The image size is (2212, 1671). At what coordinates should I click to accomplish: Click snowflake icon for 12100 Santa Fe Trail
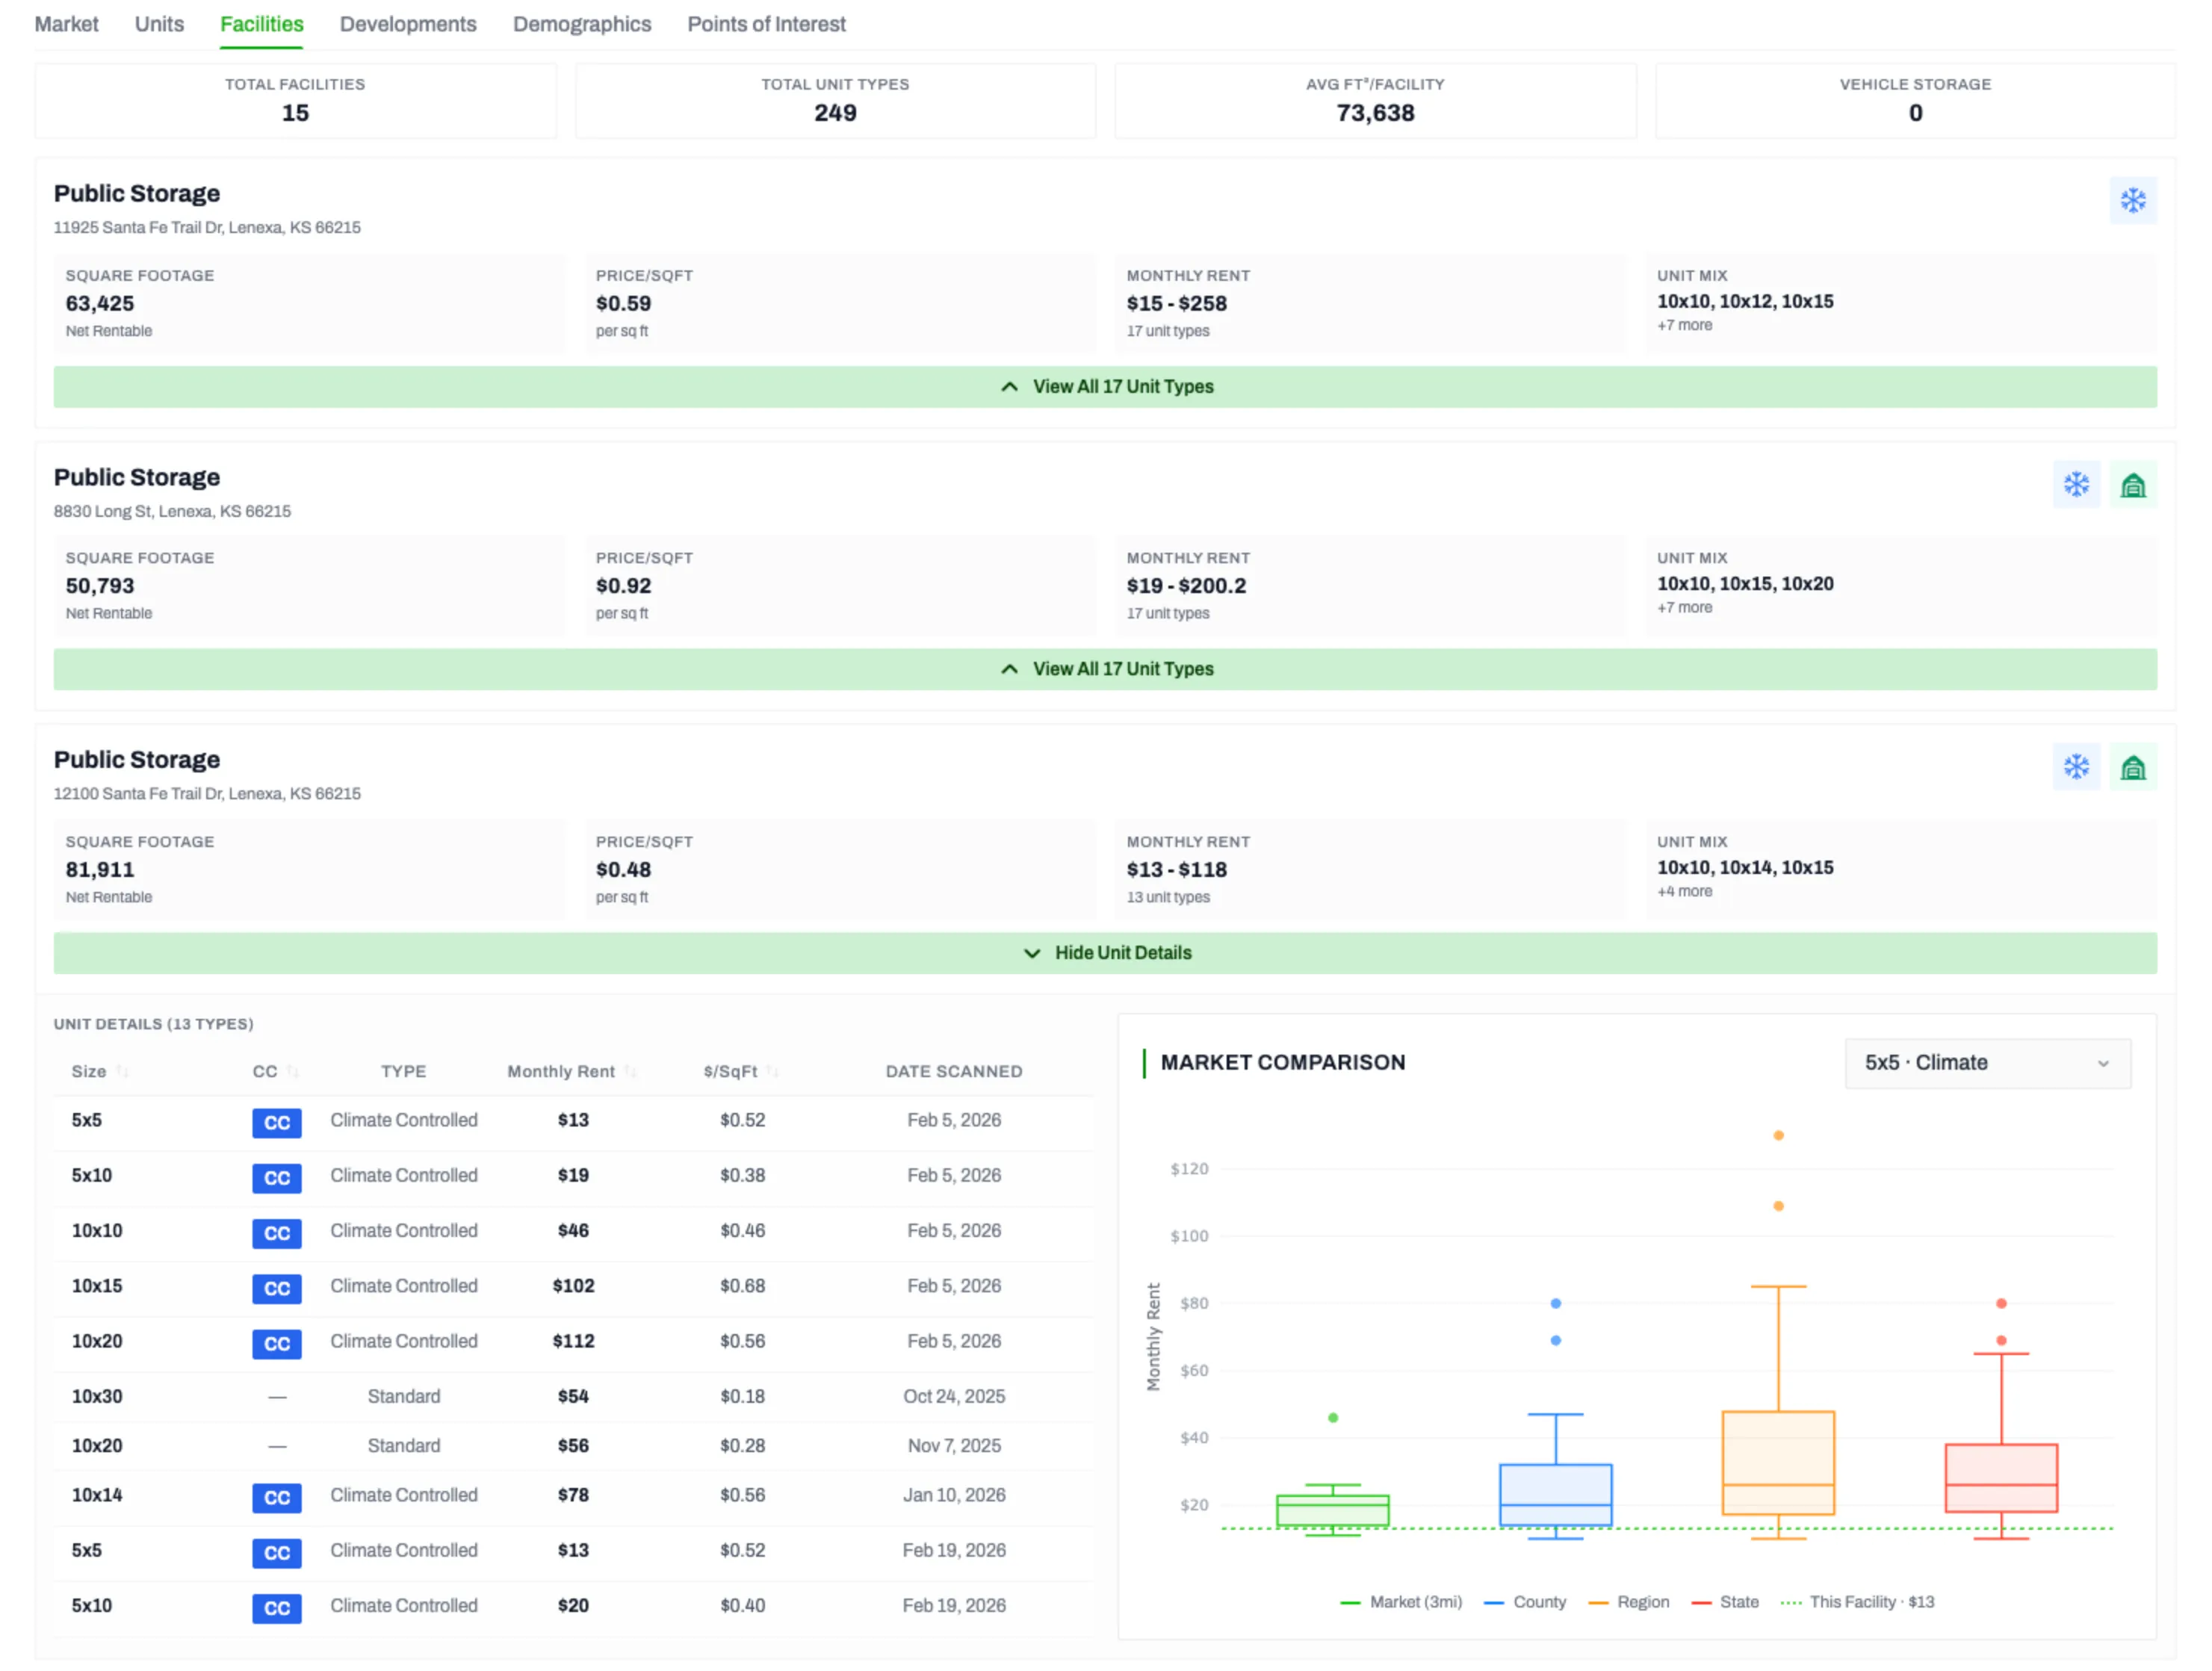2076,767
